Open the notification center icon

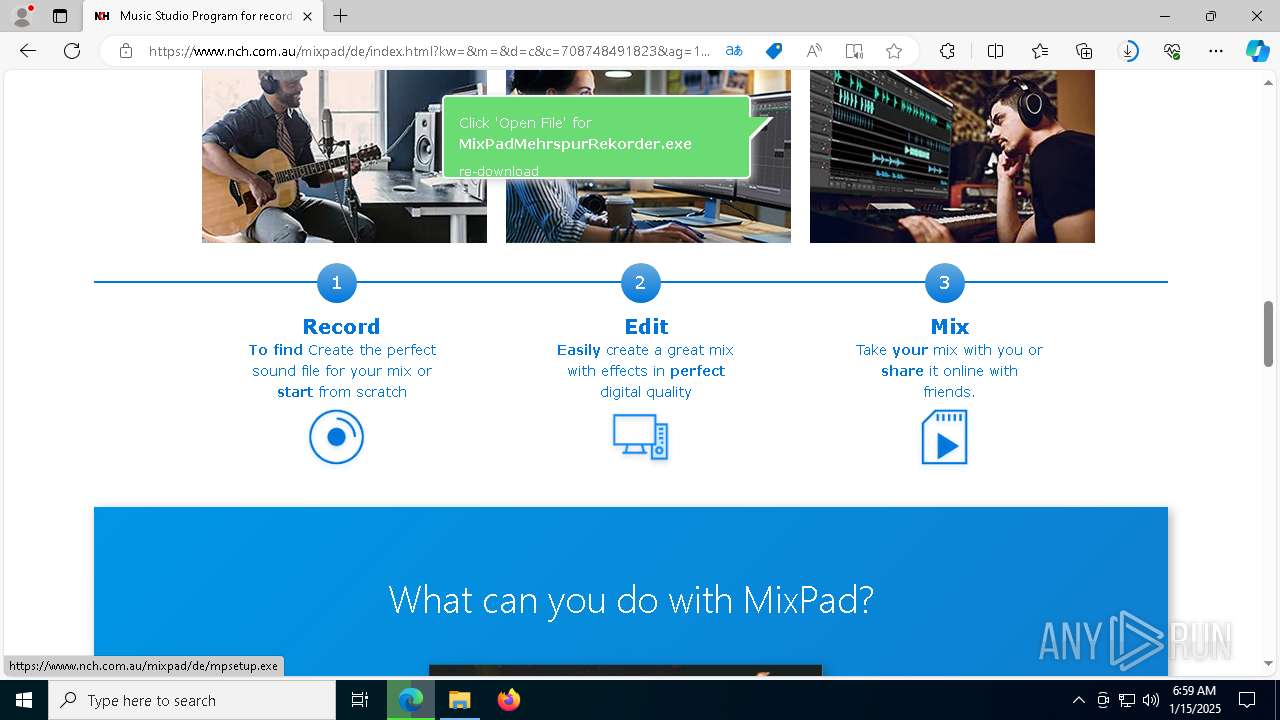[x=1247, y=700]
